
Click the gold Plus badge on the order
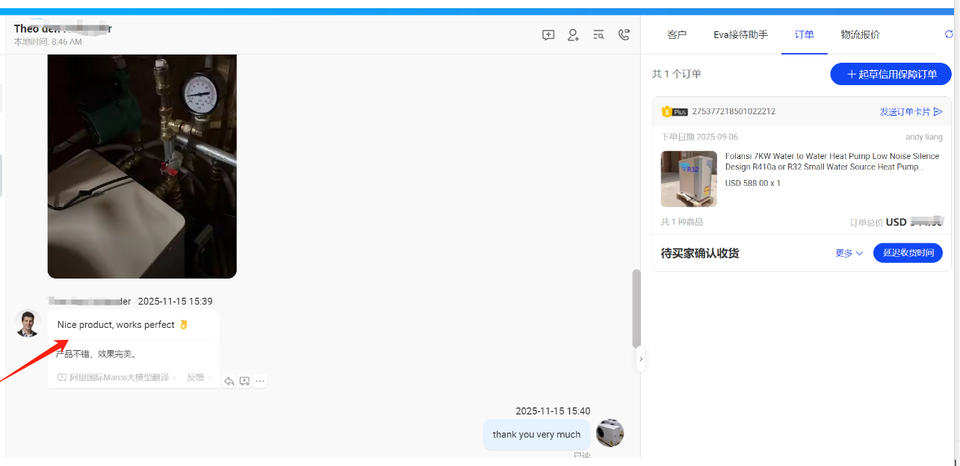click(x=675, y=112)
